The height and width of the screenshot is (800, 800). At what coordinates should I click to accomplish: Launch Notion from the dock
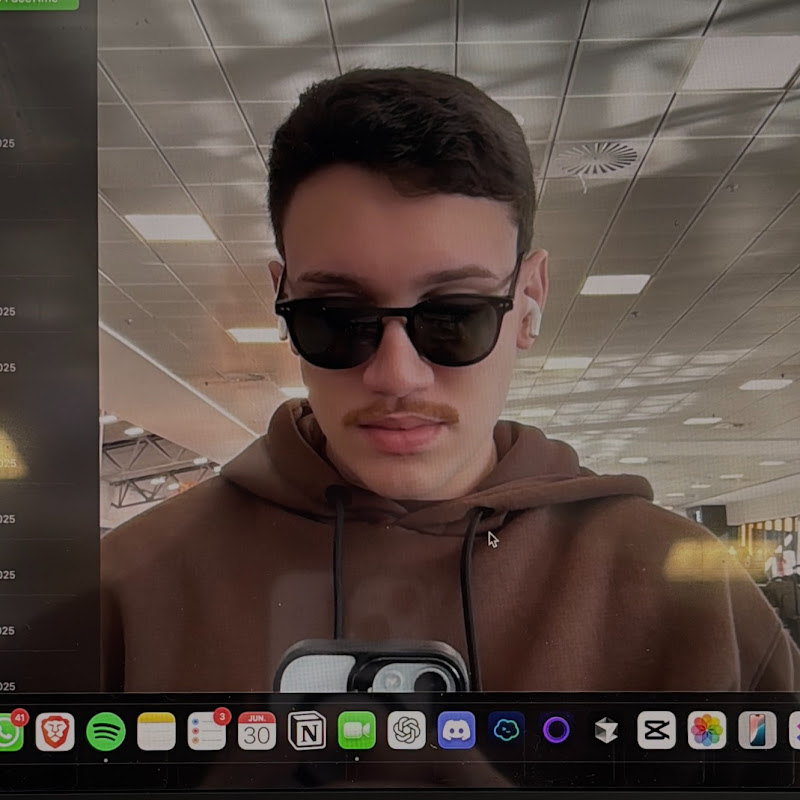tap(307, 731)
